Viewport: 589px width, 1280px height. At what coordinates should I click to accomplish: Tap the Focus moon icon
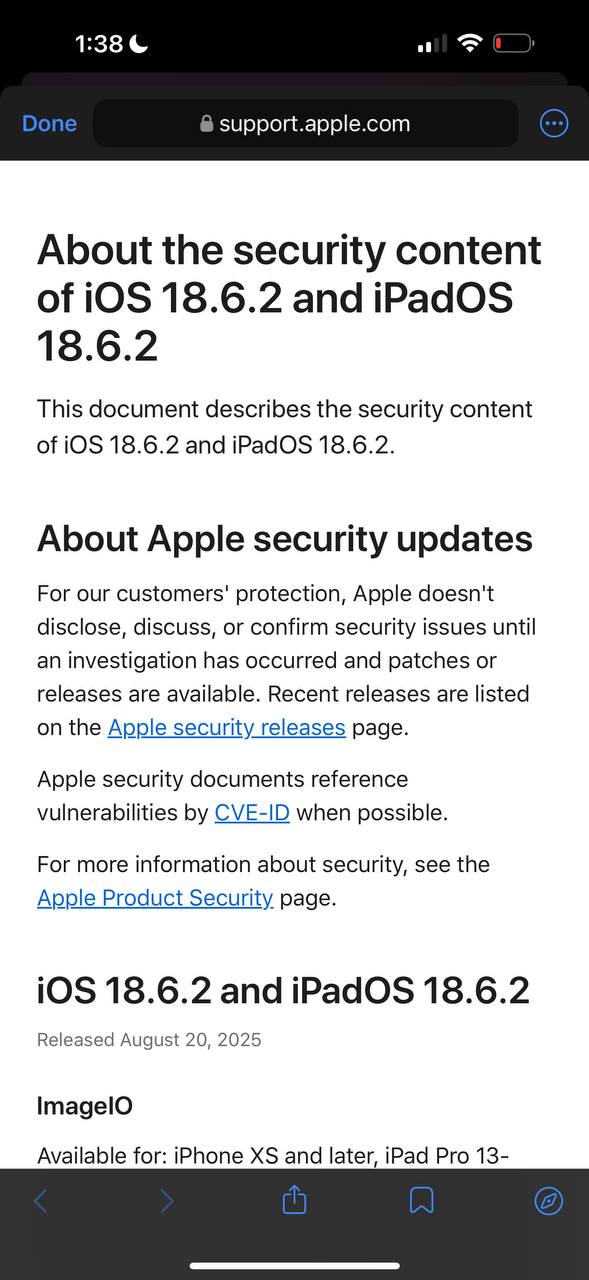[138, 43]
